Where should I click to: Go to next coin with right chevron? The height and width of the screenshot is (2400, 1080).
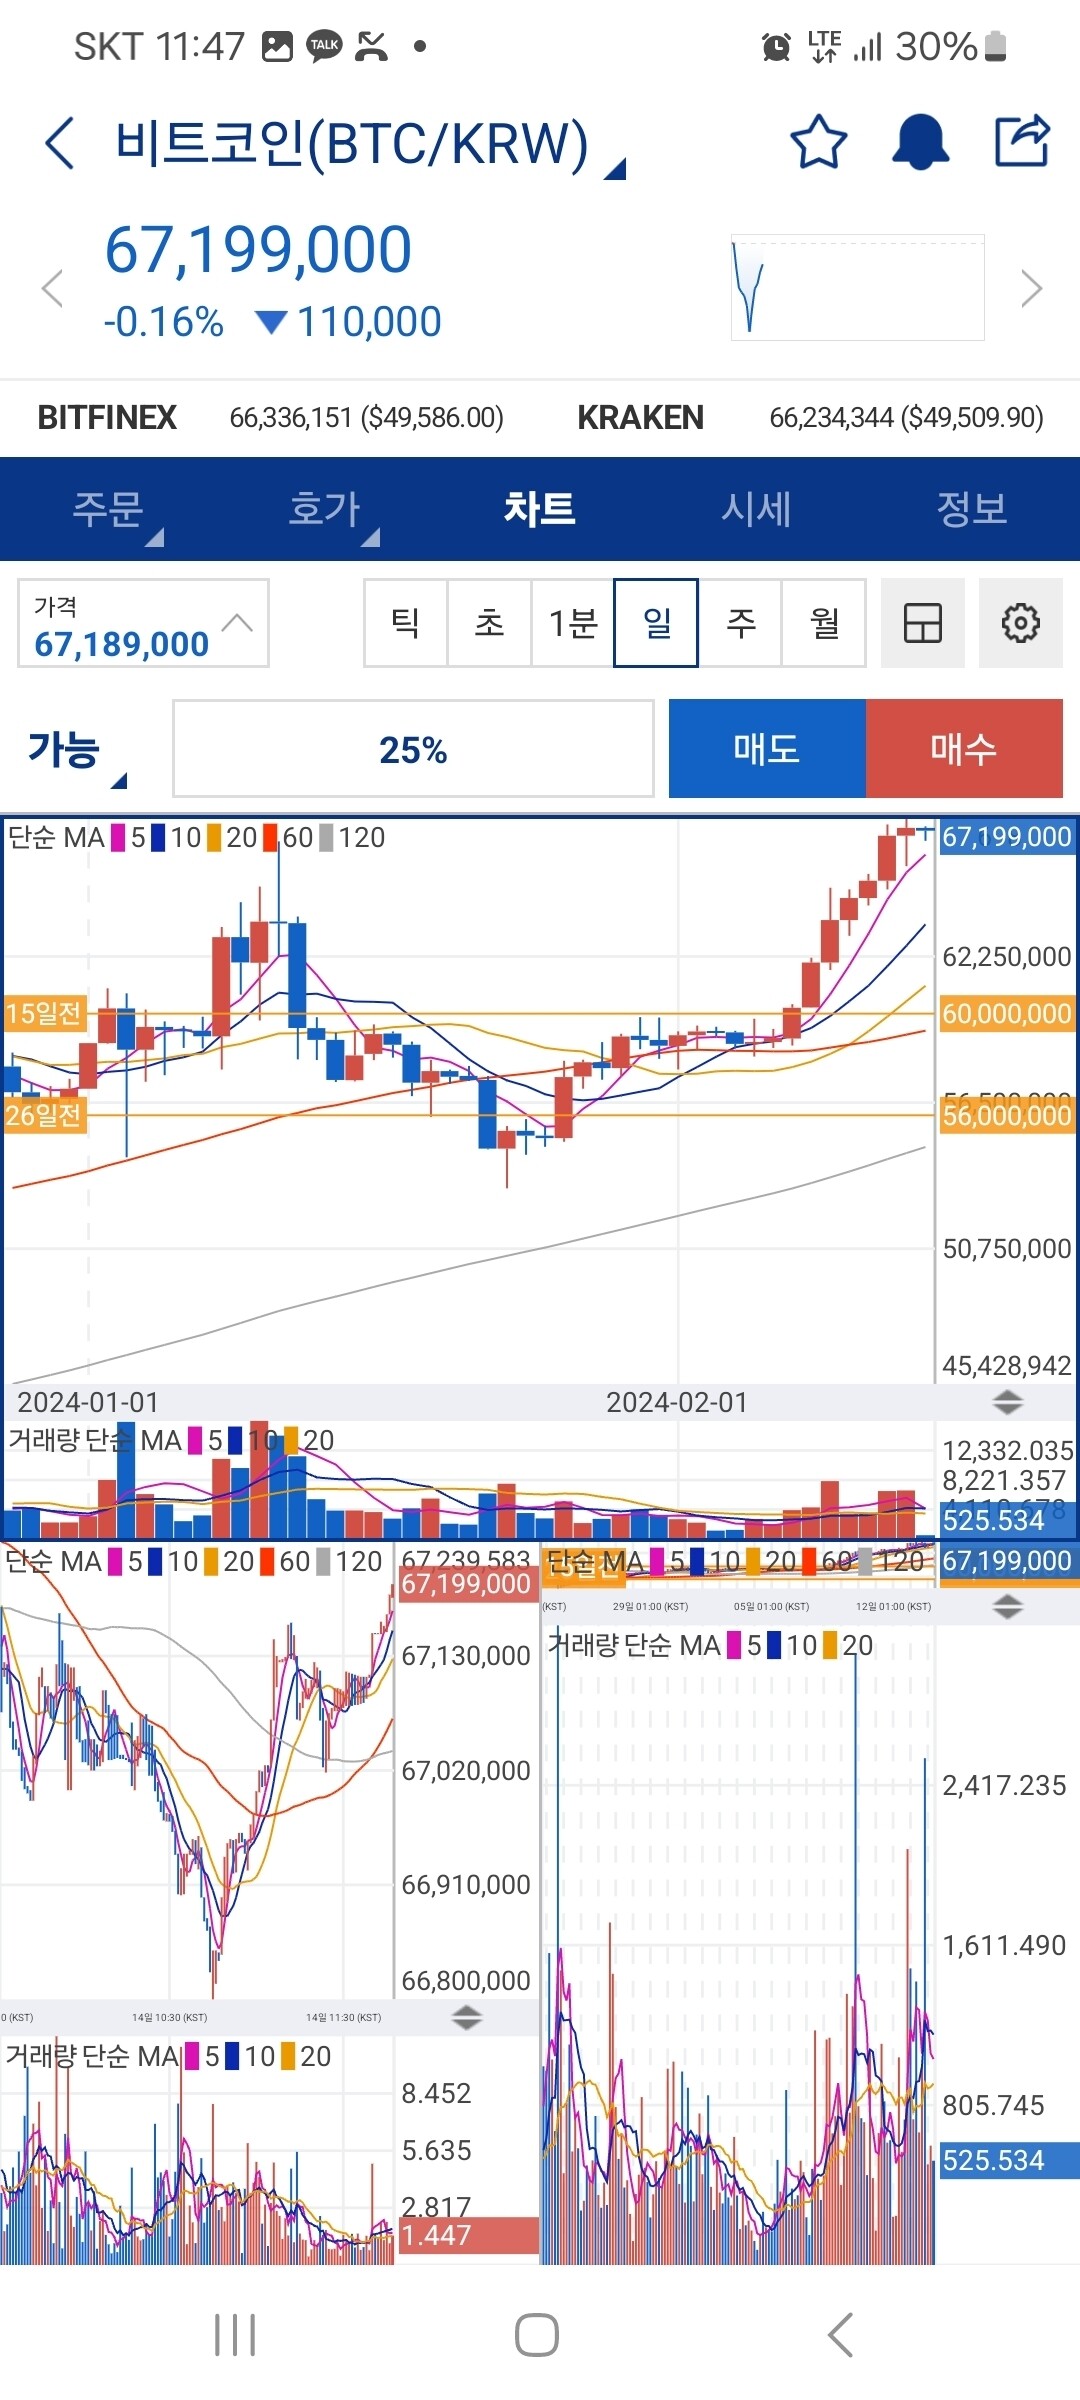[x=1031, y=289]
